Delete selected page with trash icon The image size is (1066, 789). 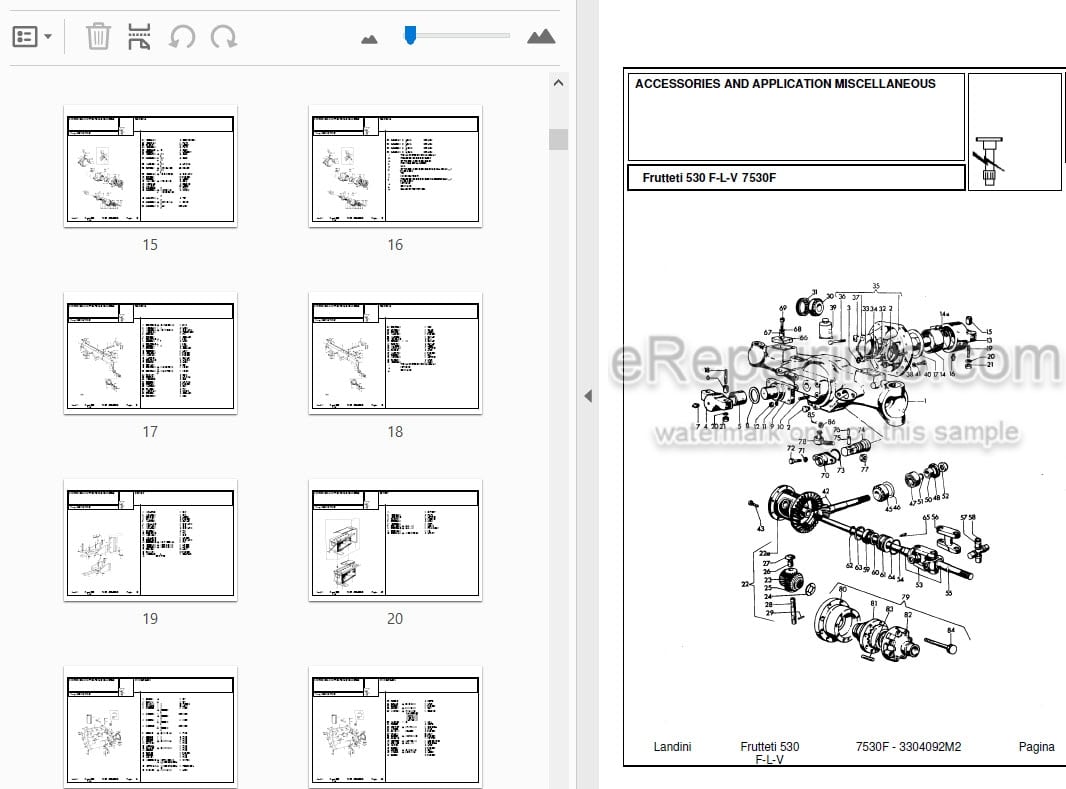click(x=98, y=36)
